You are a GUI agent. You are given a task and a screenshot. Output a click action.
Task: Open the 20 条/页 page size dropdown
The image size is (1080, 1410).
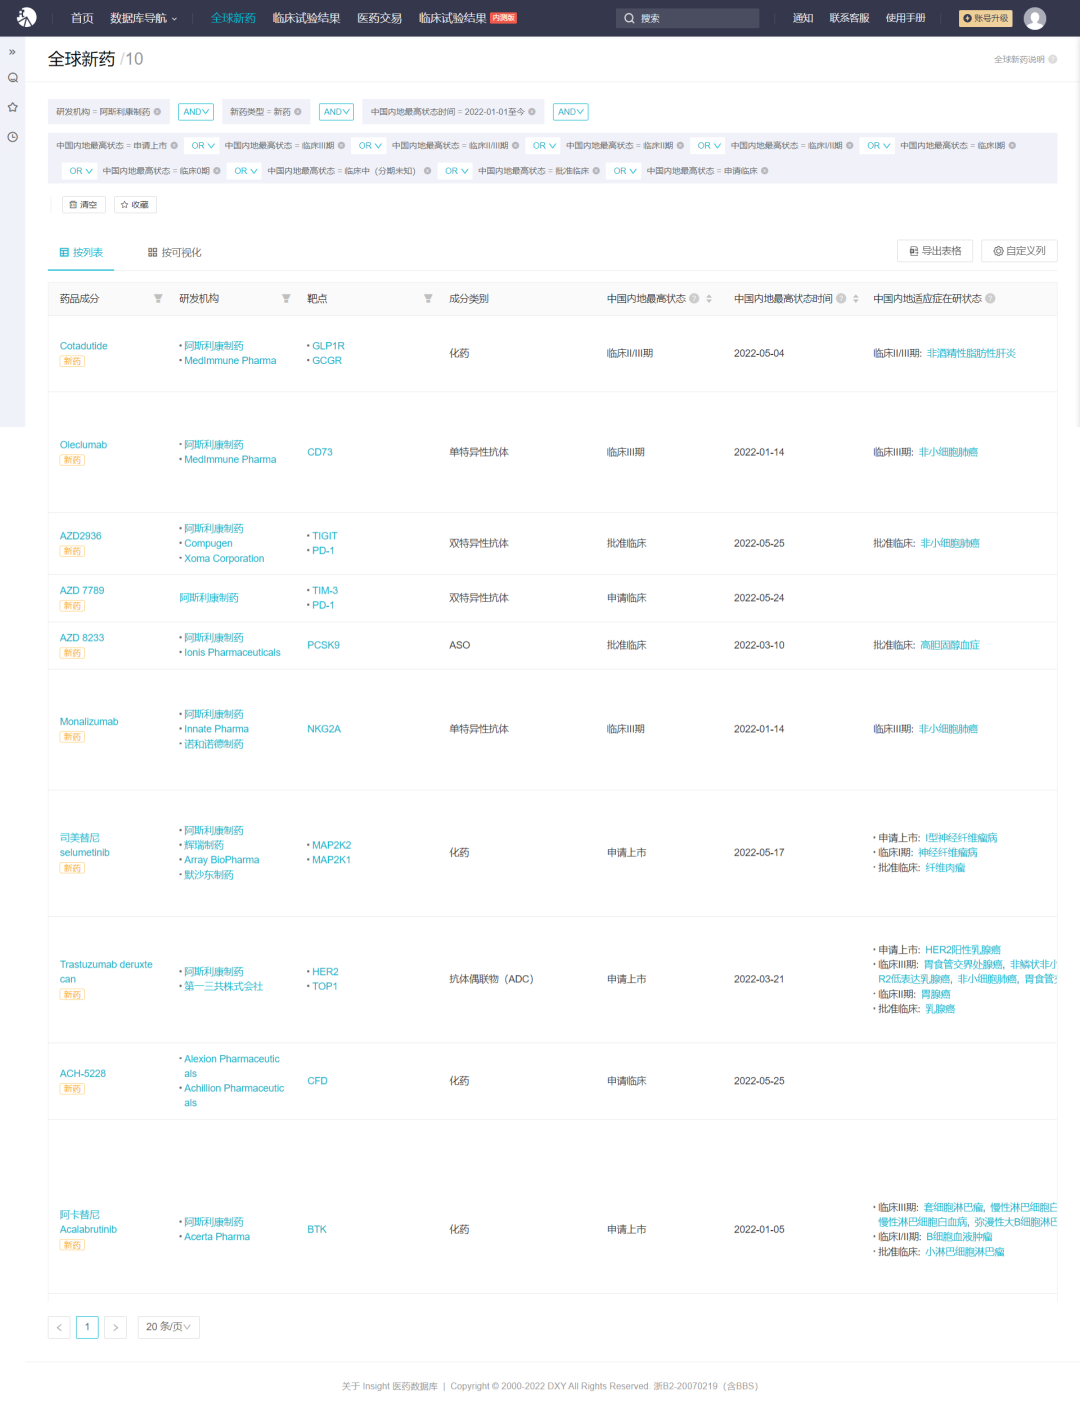pyautogui.click(x=169, y=1327)
